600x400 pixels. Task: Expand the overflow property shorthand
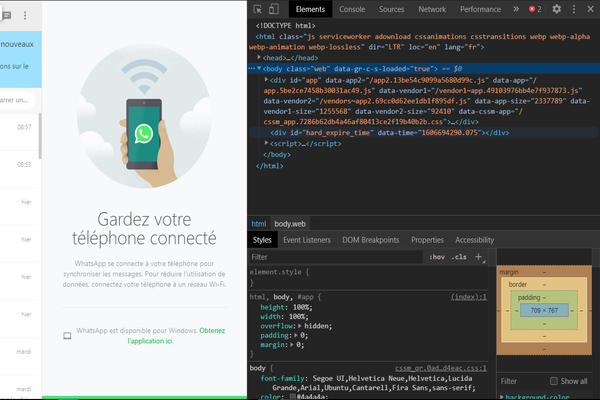(x=300, y=326)
